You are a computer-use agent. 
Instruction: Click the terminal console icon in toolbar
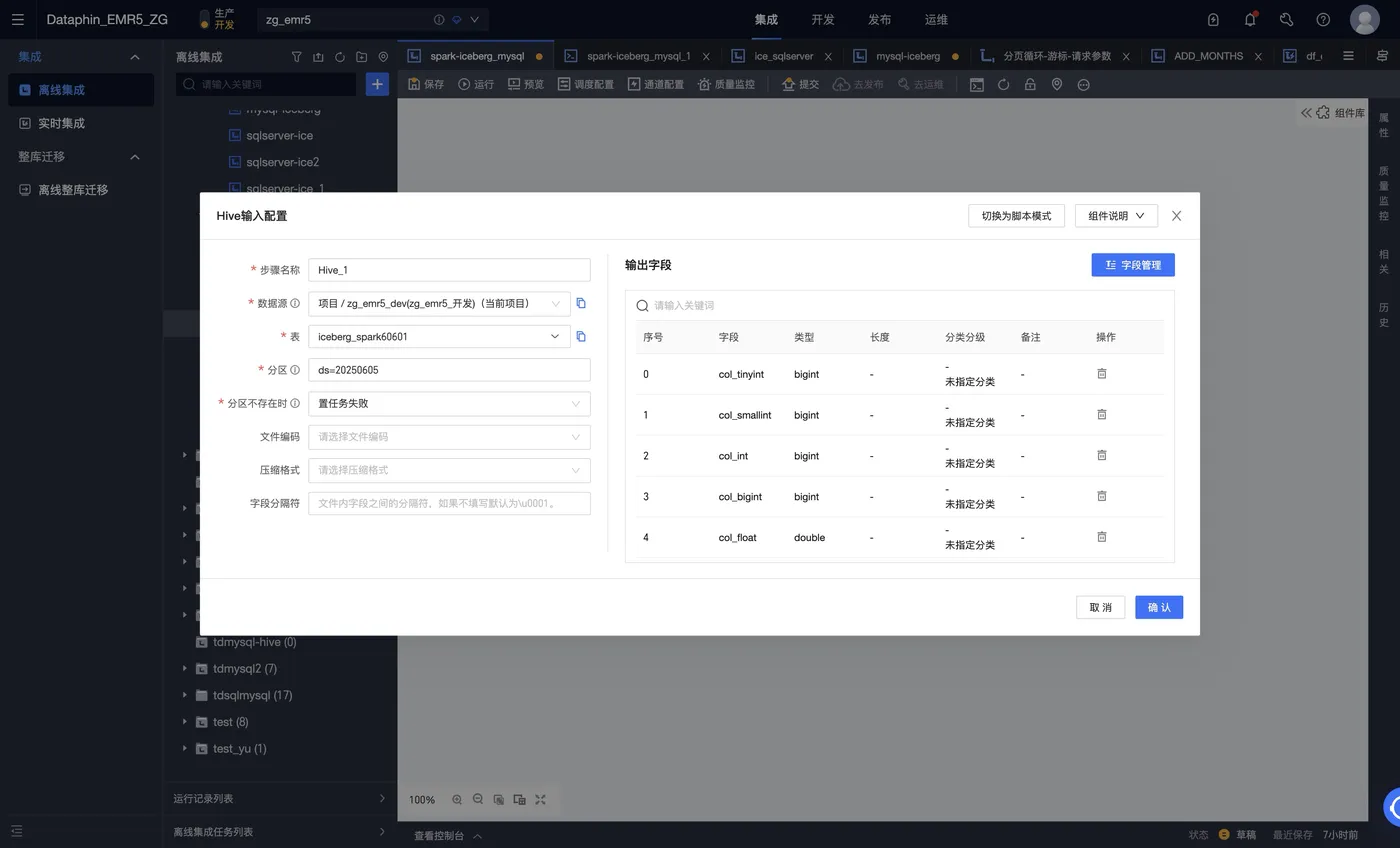click(x=977, y=85)
